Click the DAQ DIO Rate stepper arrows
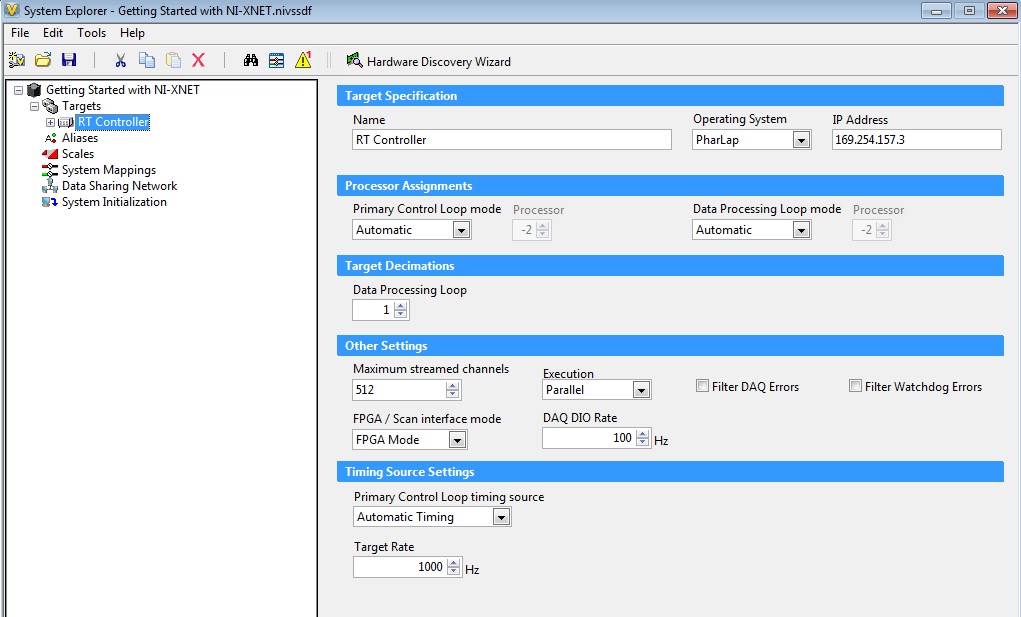1021x617 pixels. (643, 438)
